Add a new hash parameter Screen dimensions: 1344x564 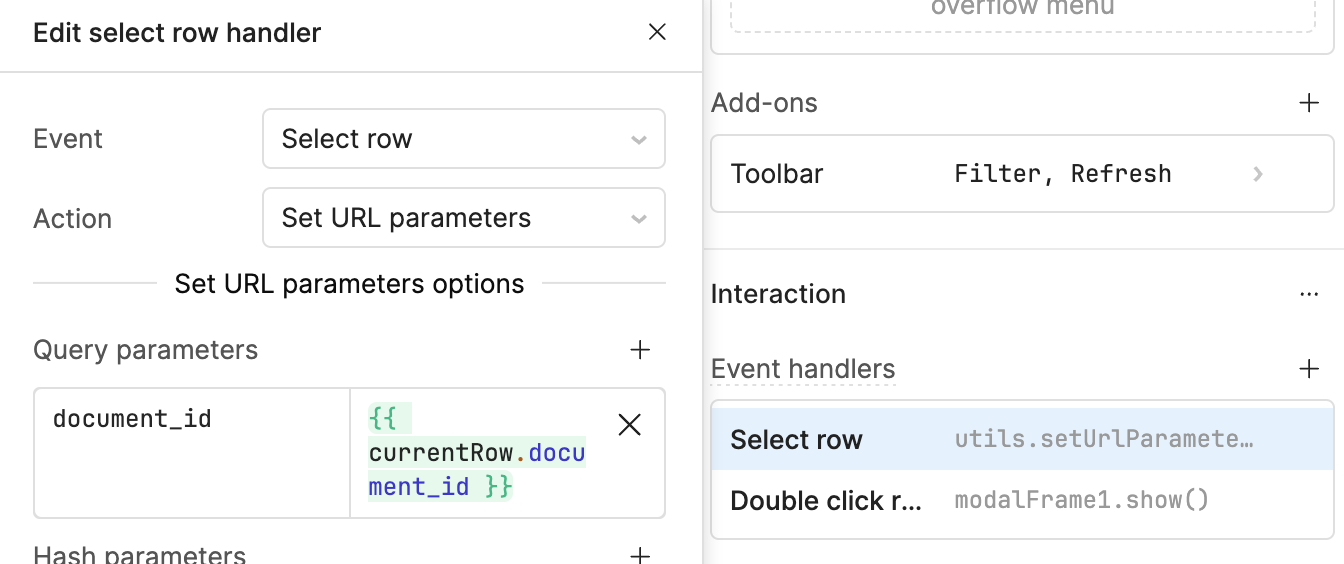[640, 555]
